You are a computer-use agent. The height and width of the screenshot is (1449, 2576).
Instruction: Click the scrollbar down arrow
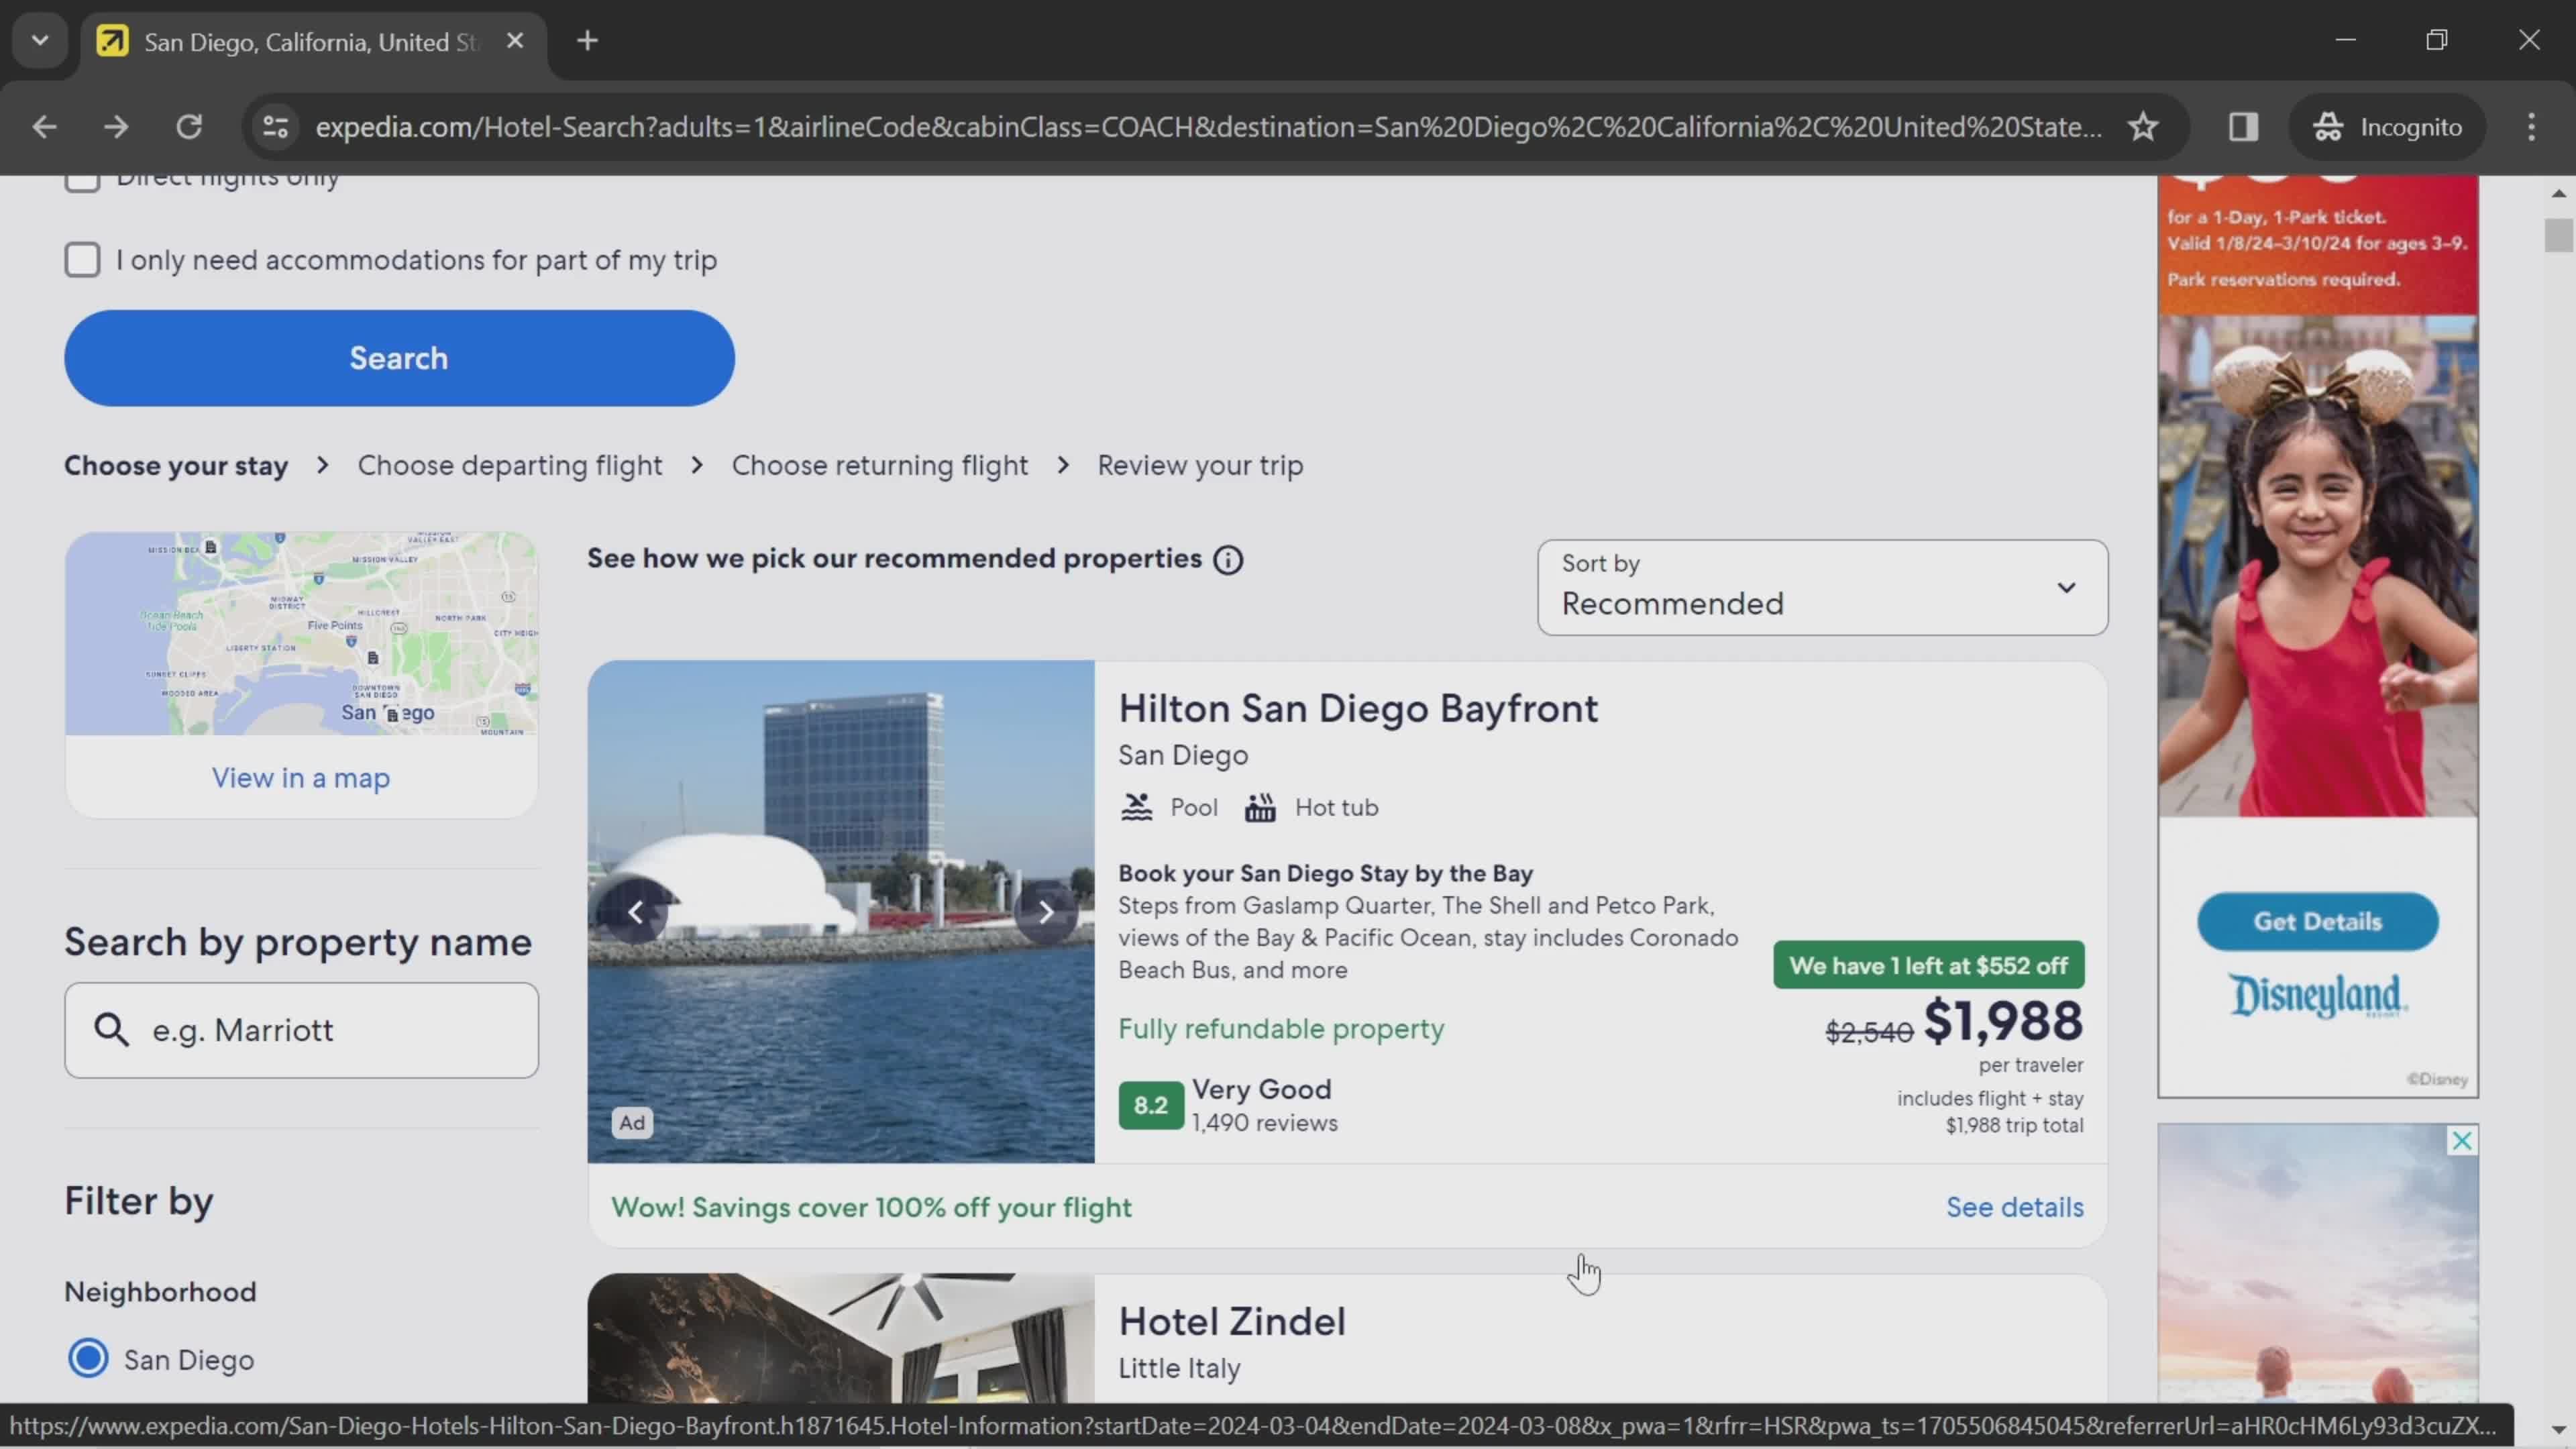(x=2558, y=1430)
